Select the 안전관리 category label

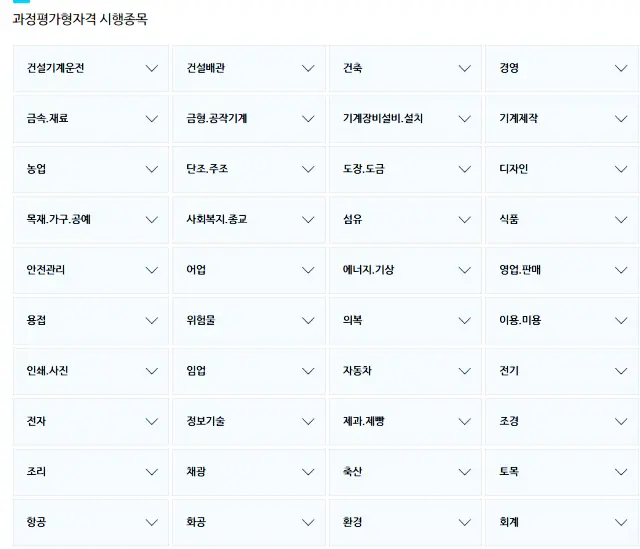pyautogui.click(x=47, y=270)
